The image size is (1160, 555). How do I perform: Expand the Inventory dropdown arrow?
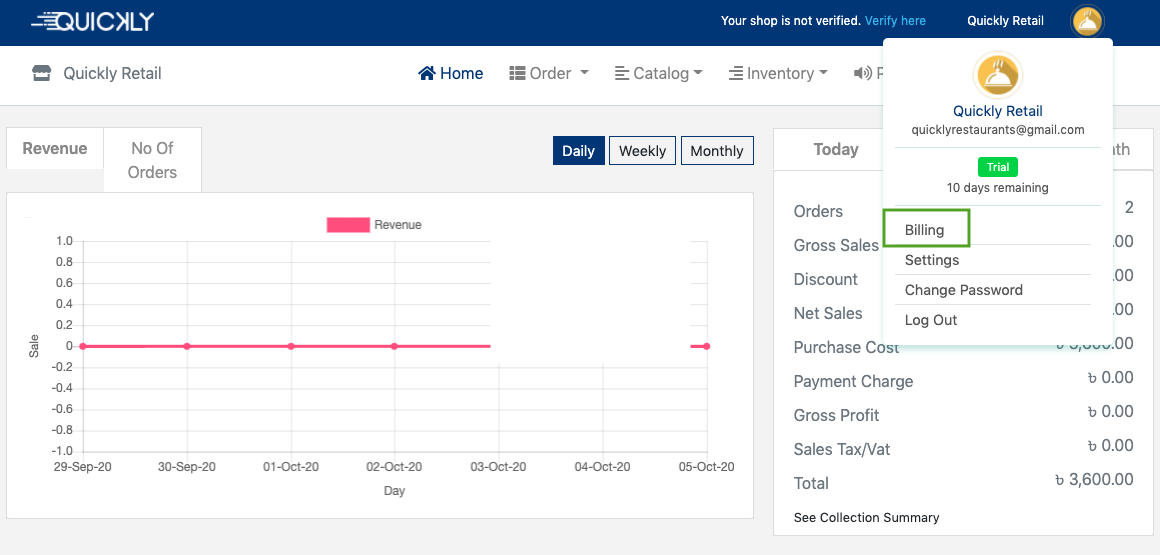click(823, 73)
